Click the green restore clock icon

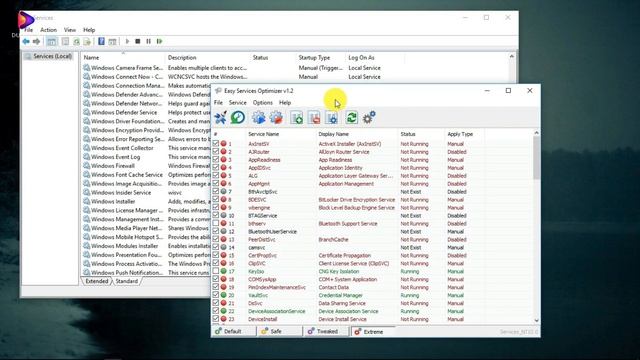point(238,118)
